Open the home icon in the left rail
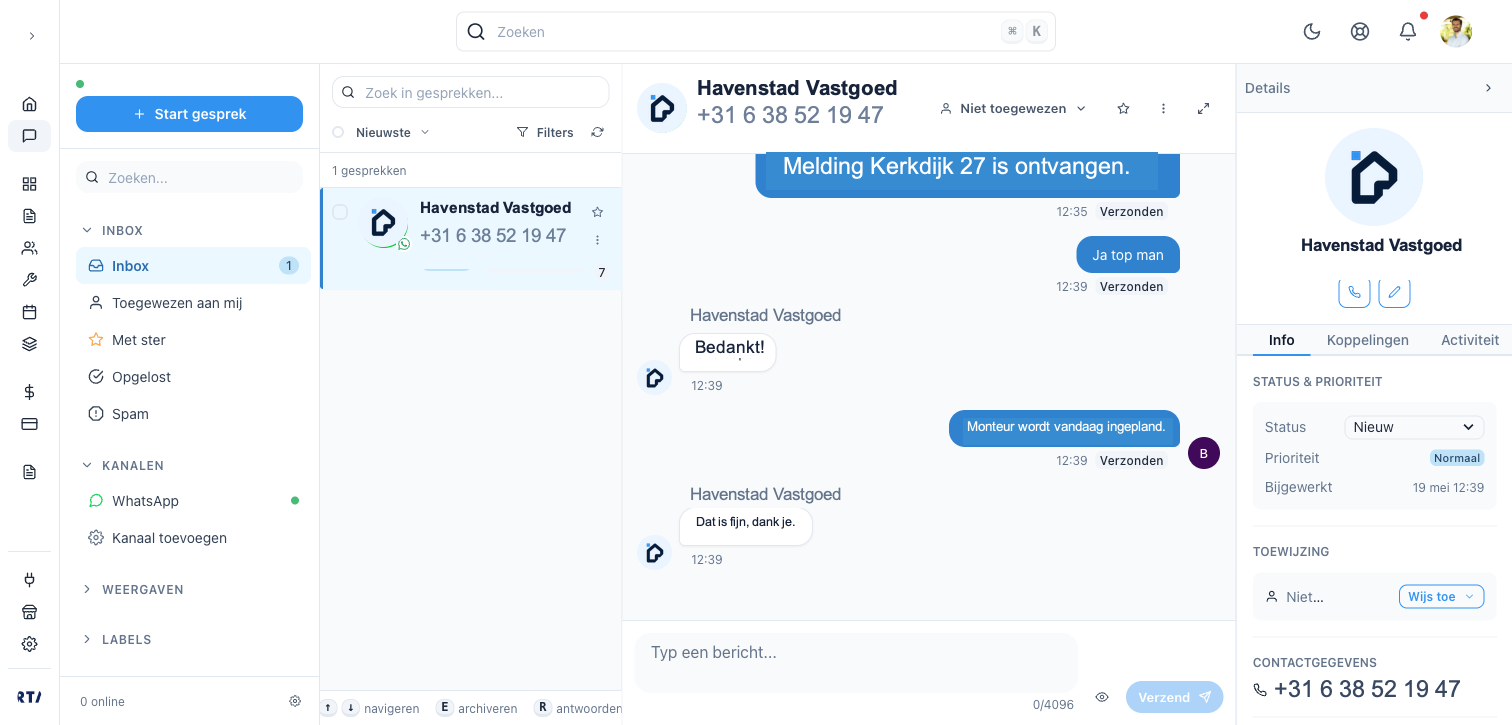1512x725 pixels. (29, 104)
